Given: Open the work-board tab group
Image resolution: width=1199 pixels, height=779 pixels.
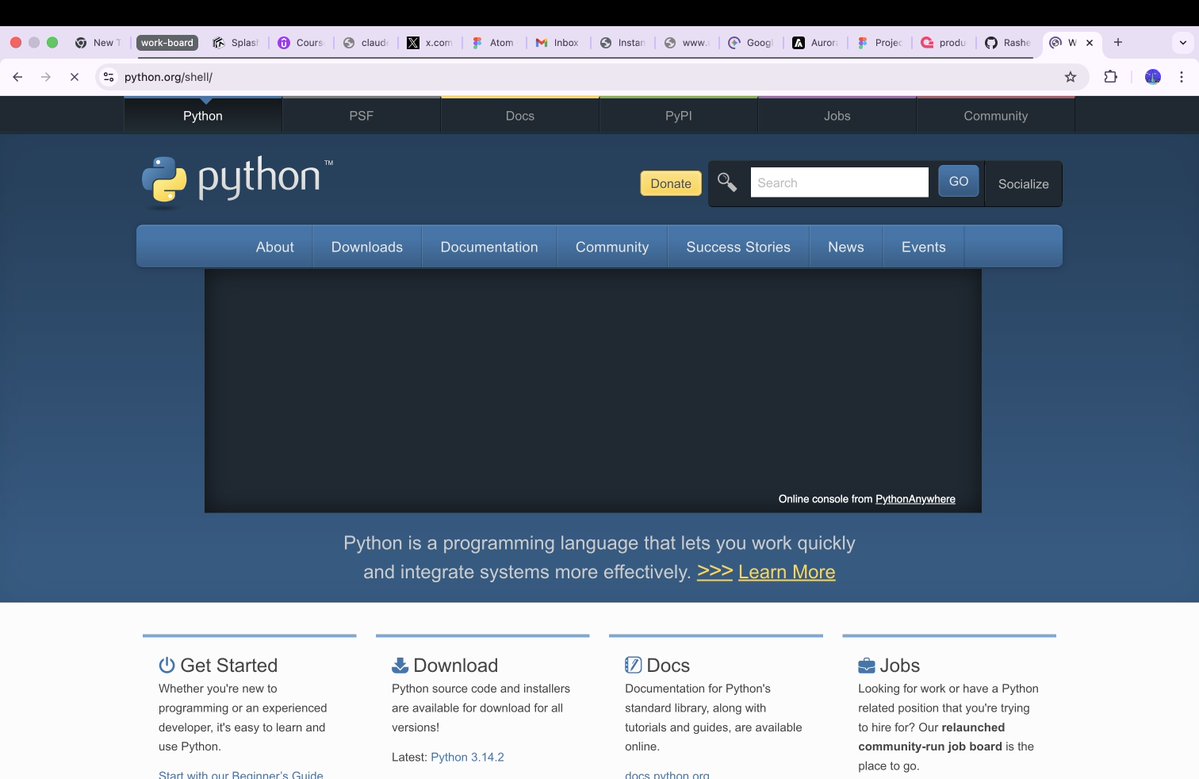Looking at the screenshot, I should 167,43.
